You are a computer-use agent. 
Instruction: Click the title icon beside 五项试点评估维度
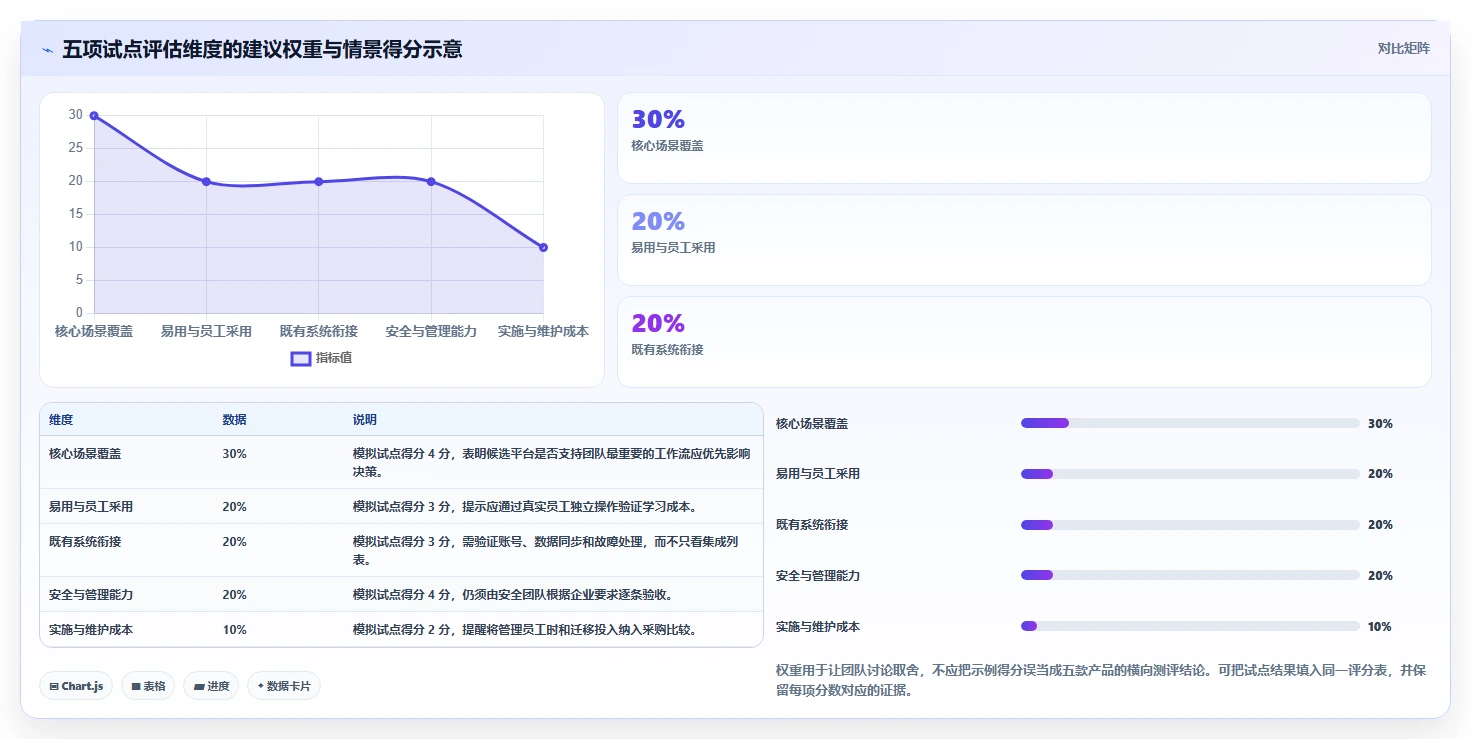tap(47, 50)
